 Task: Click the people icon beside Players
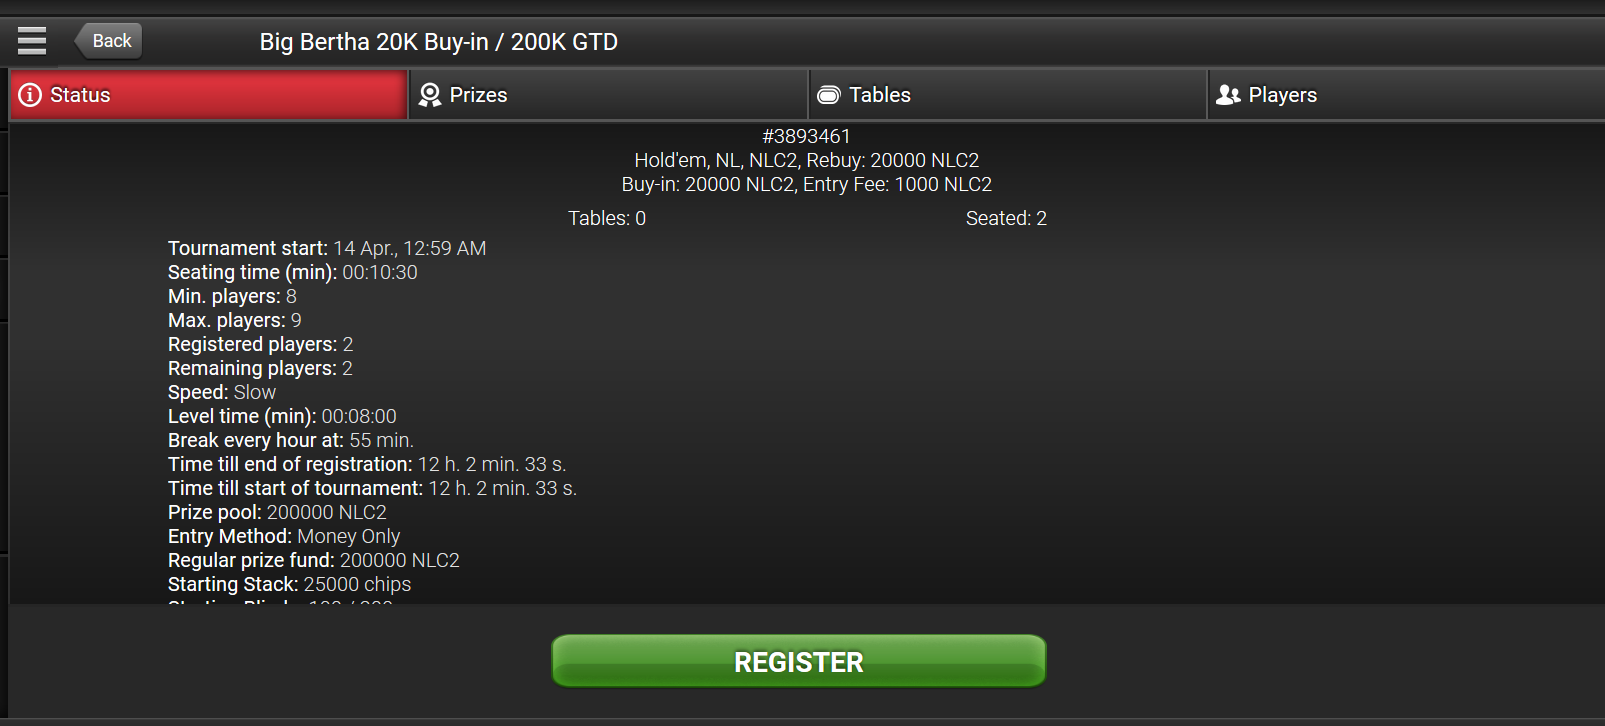pyautogui.click(x=1228, y=95)
